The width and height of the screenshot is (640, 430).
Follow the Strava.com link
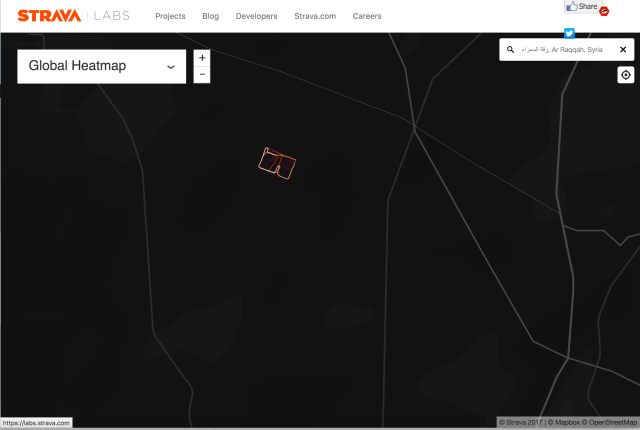(x=315, y=16)
